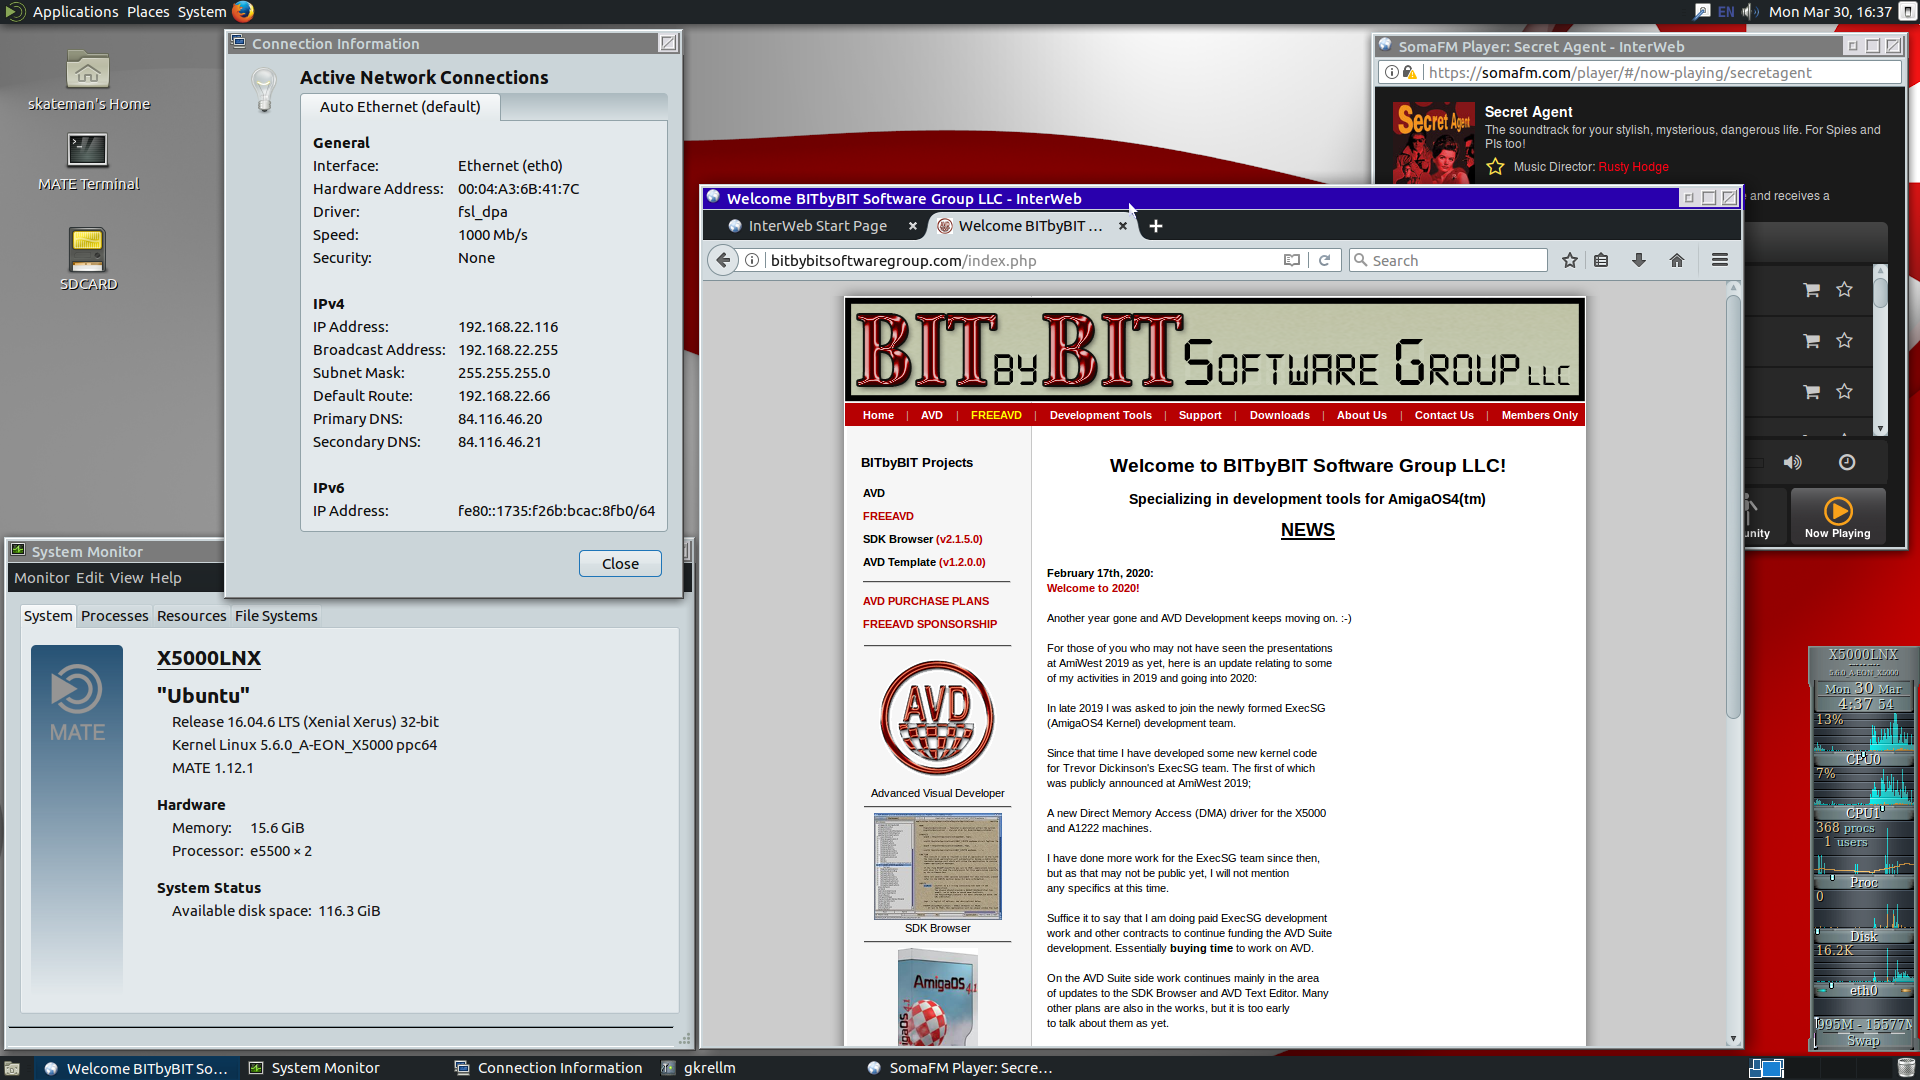Switch to SomaFM Player in bottom taskbar
This screenshot has height=1080, width=1920.
tap(960, 1068)
